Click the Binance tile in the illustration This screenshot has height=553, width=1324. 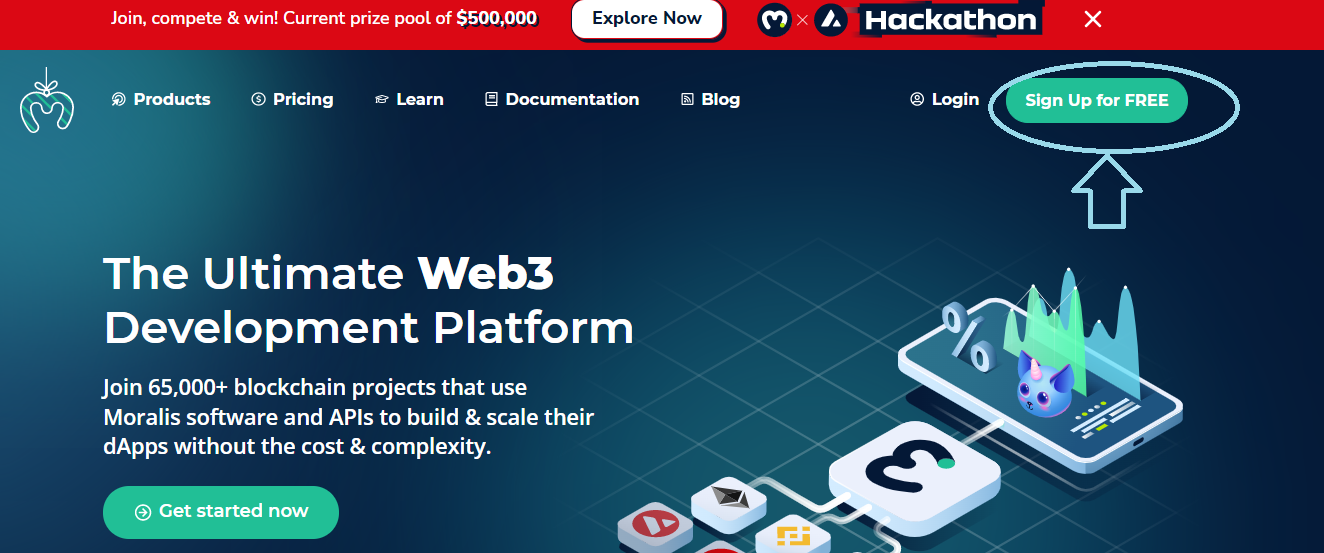[x=792, y=535]
